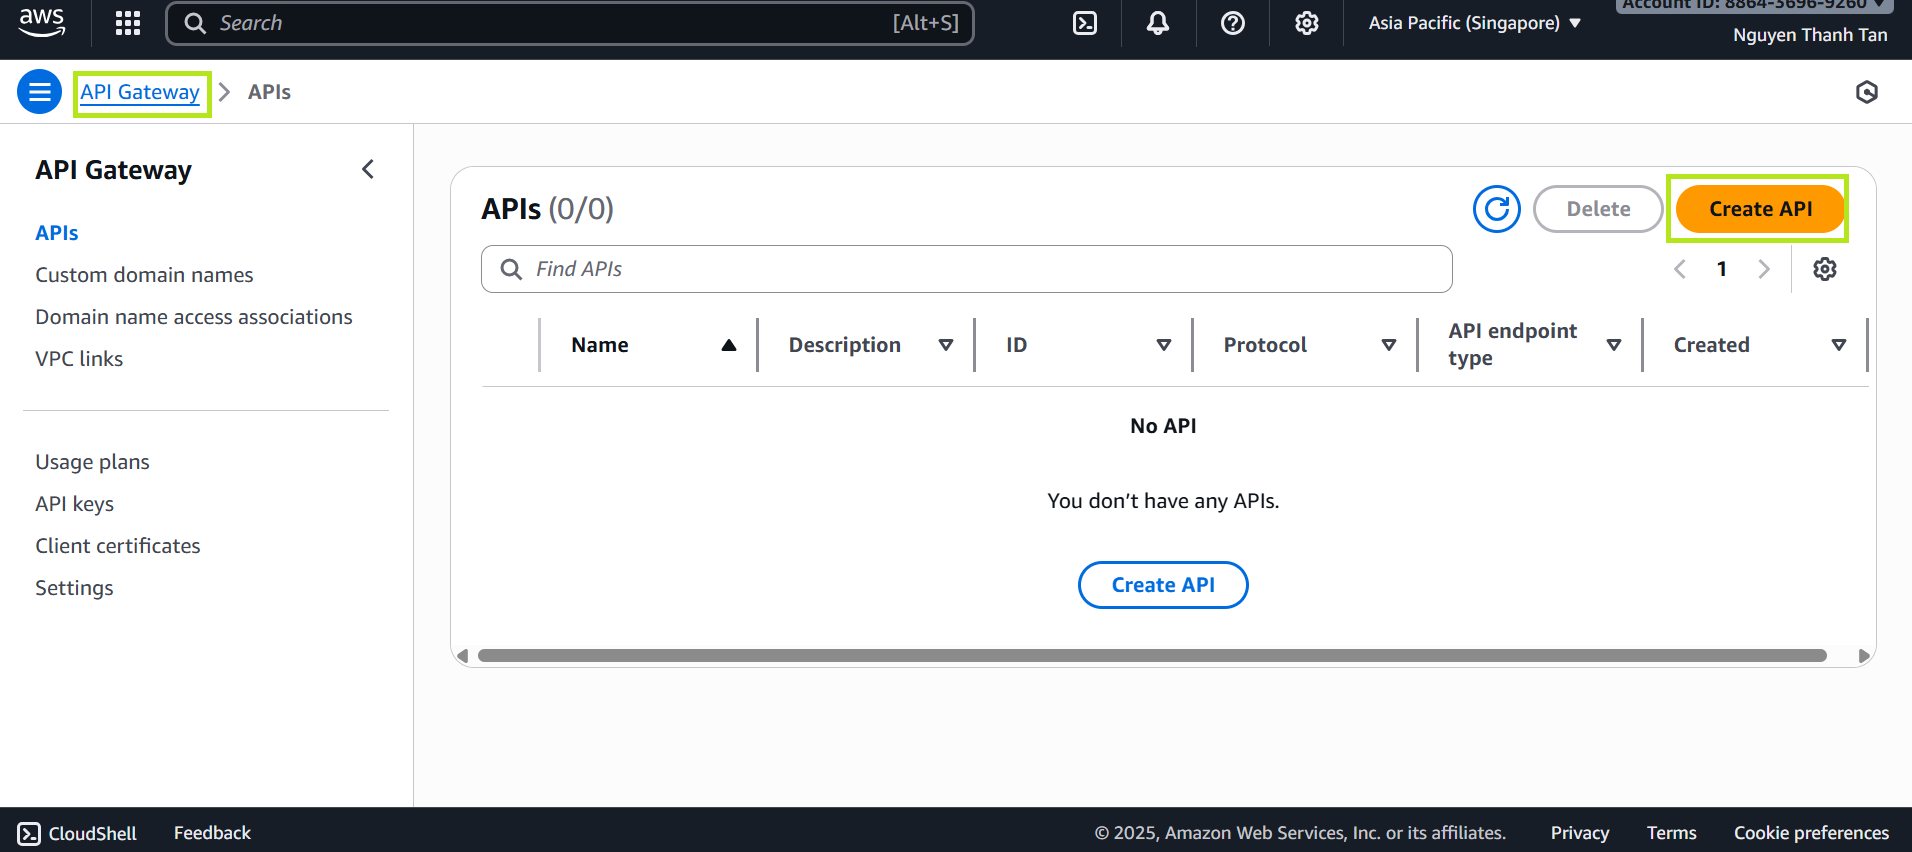Focus the Find APIs search field
The width and height of the screenshot is (1912, 852).
[966, 269]
